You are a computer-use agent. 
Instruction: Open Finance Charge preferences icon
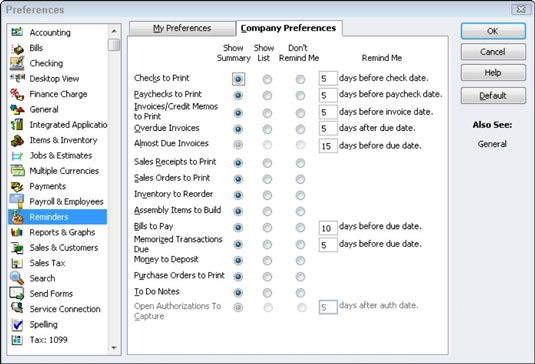(x=17, y=94)
